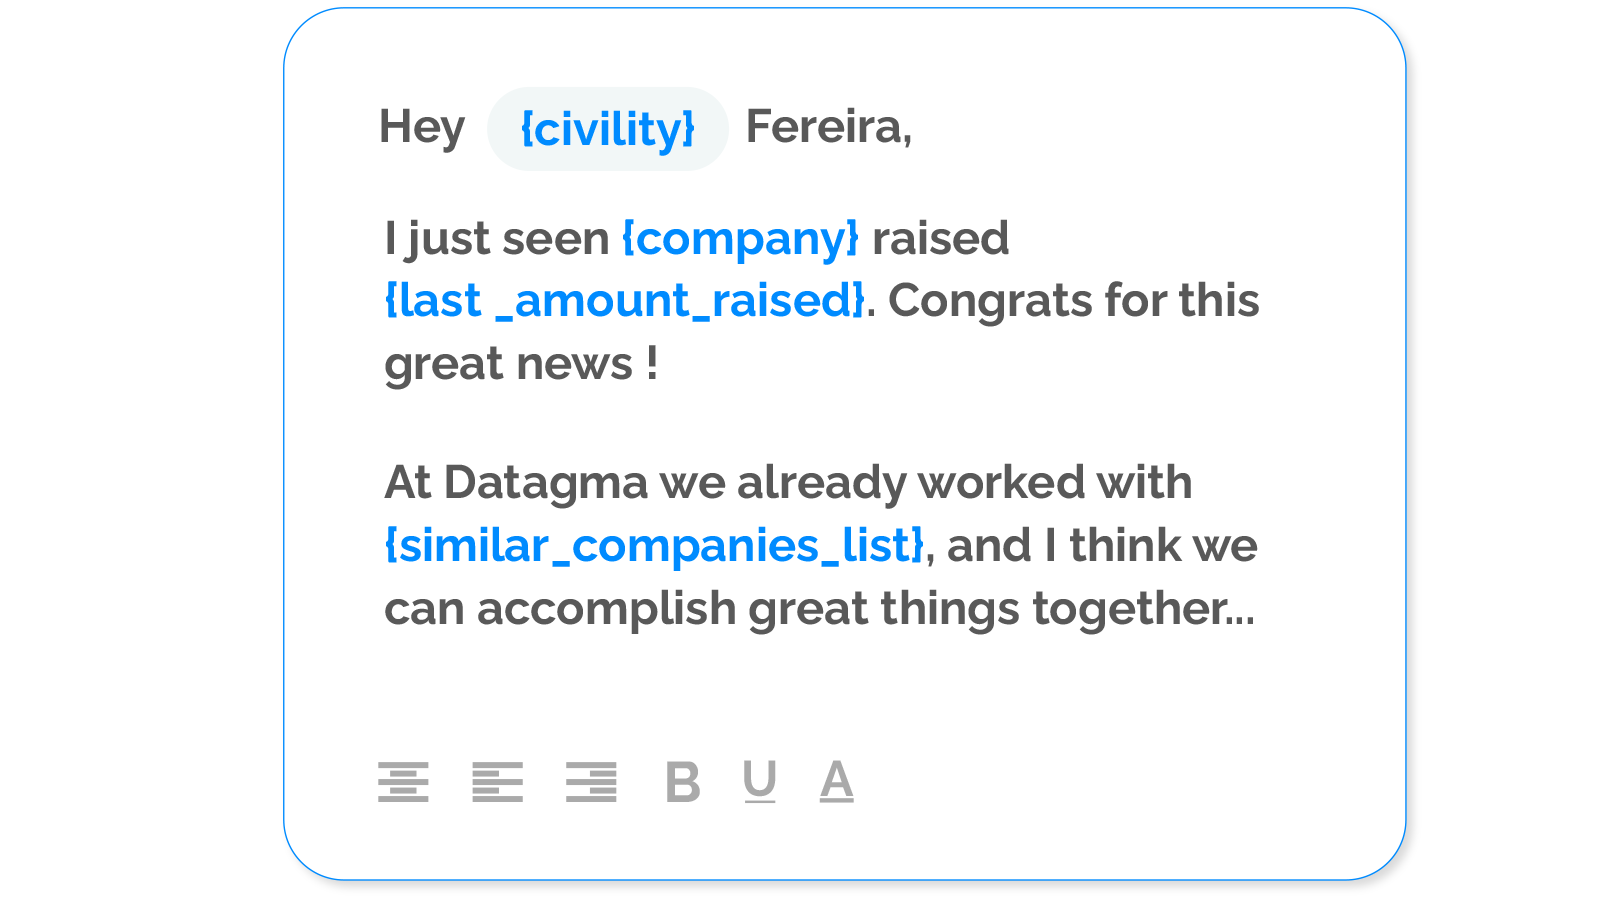Click the word "Hey" in greeting

422,128
